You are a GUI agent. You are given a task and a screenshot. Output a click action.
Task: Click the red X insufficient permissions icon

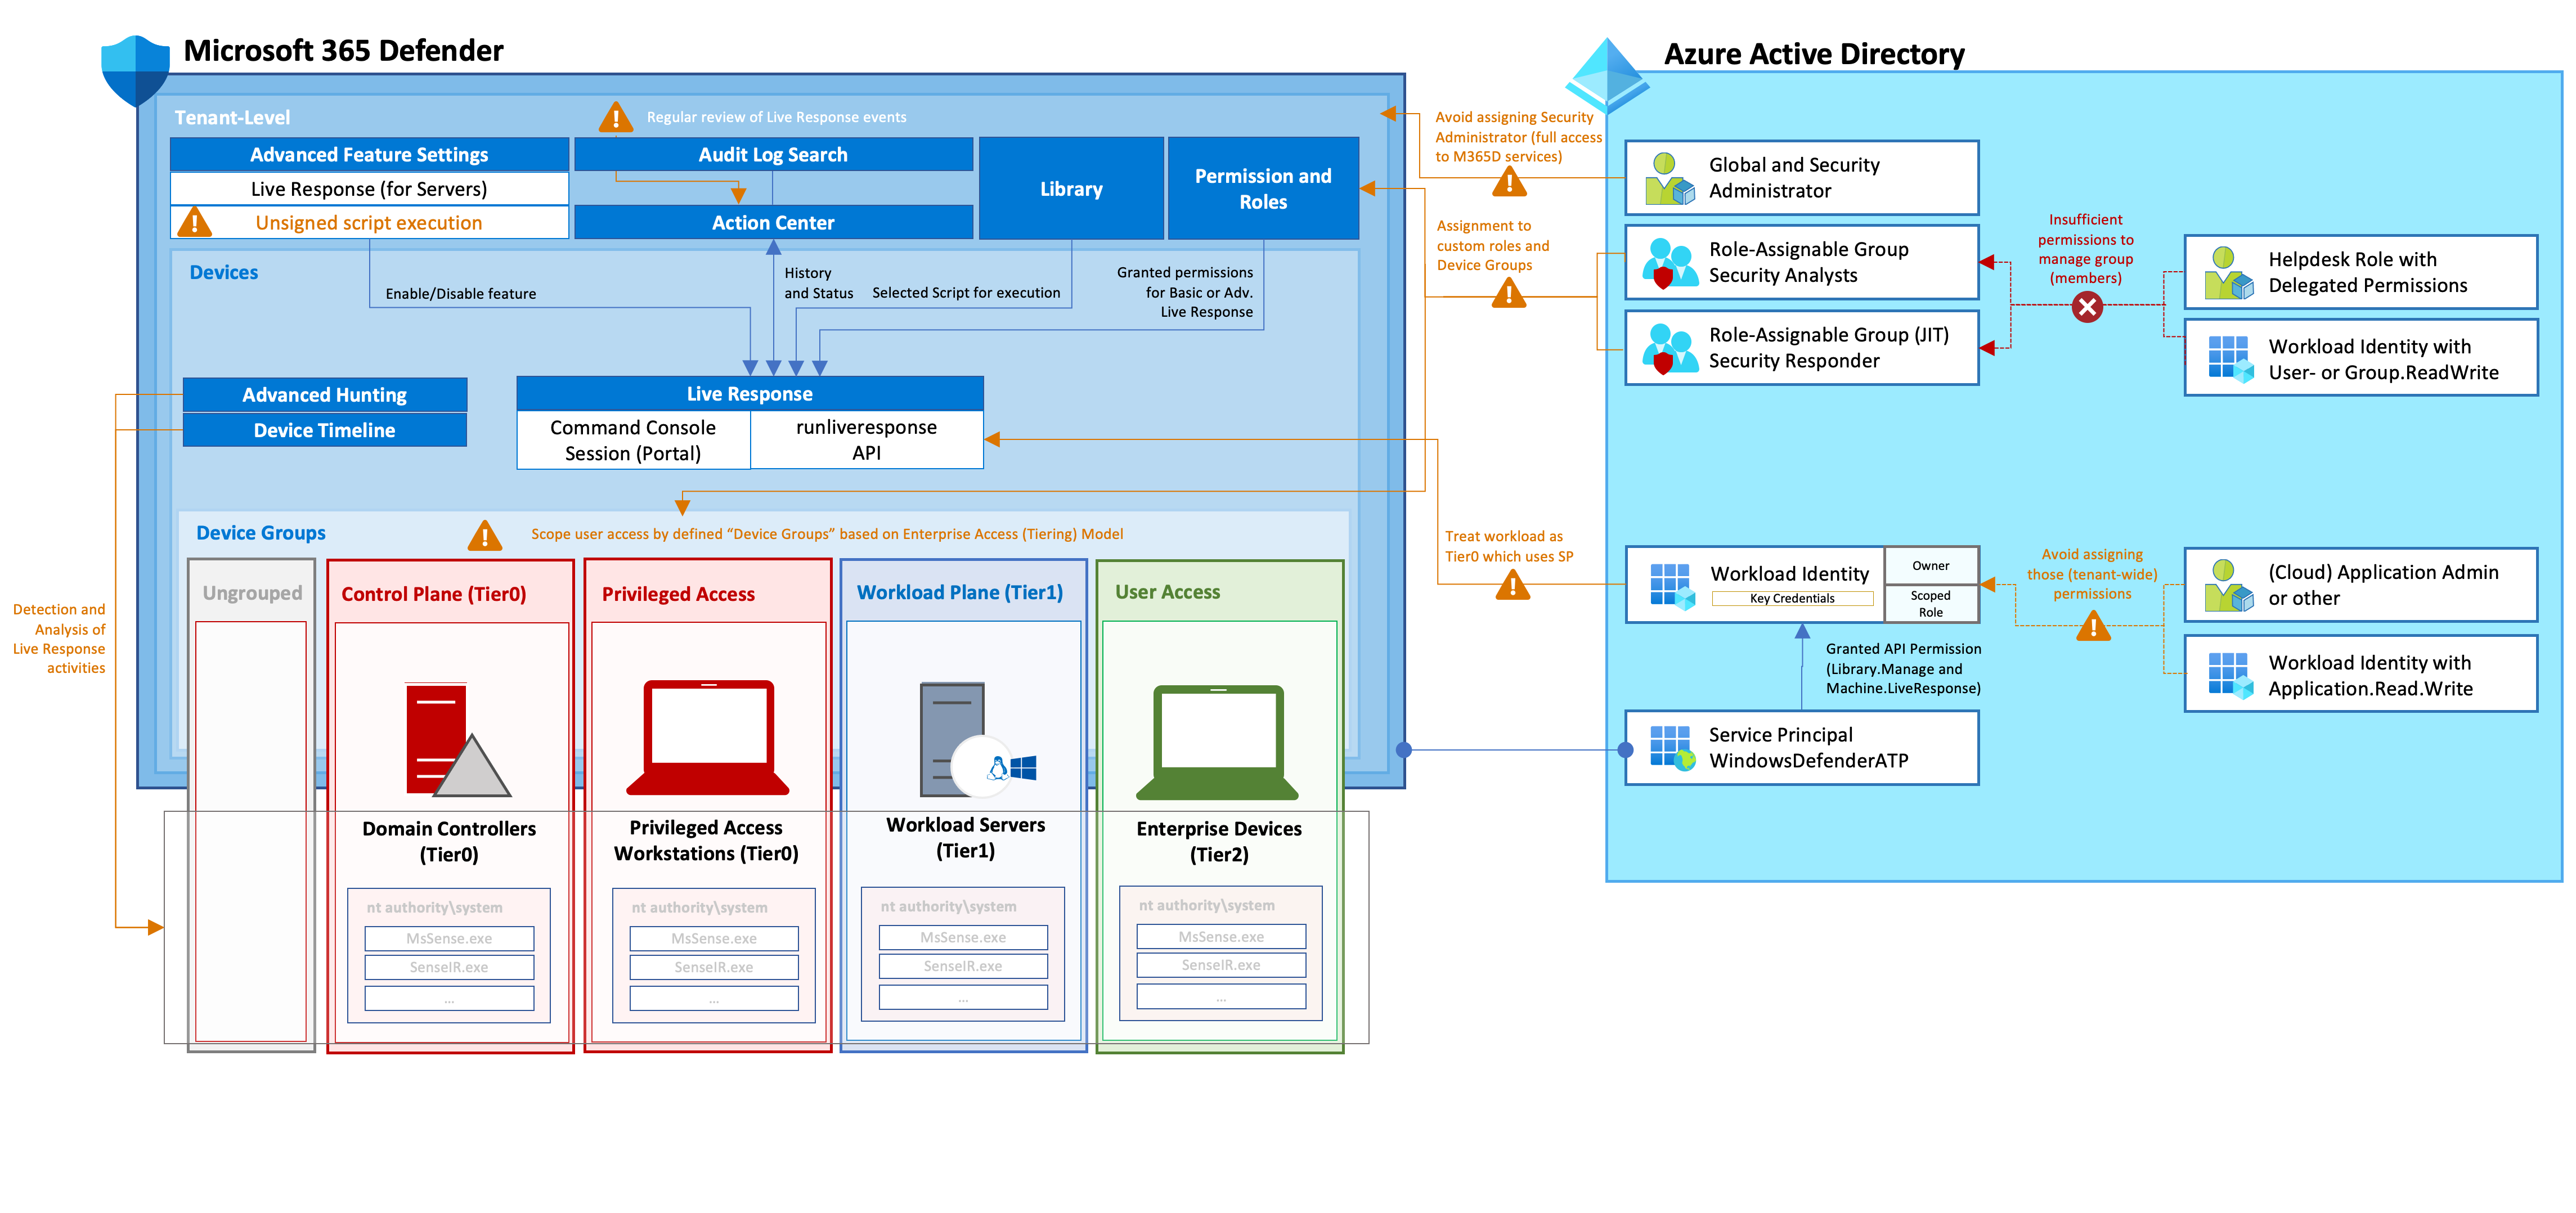click(x=2087, y=307)
